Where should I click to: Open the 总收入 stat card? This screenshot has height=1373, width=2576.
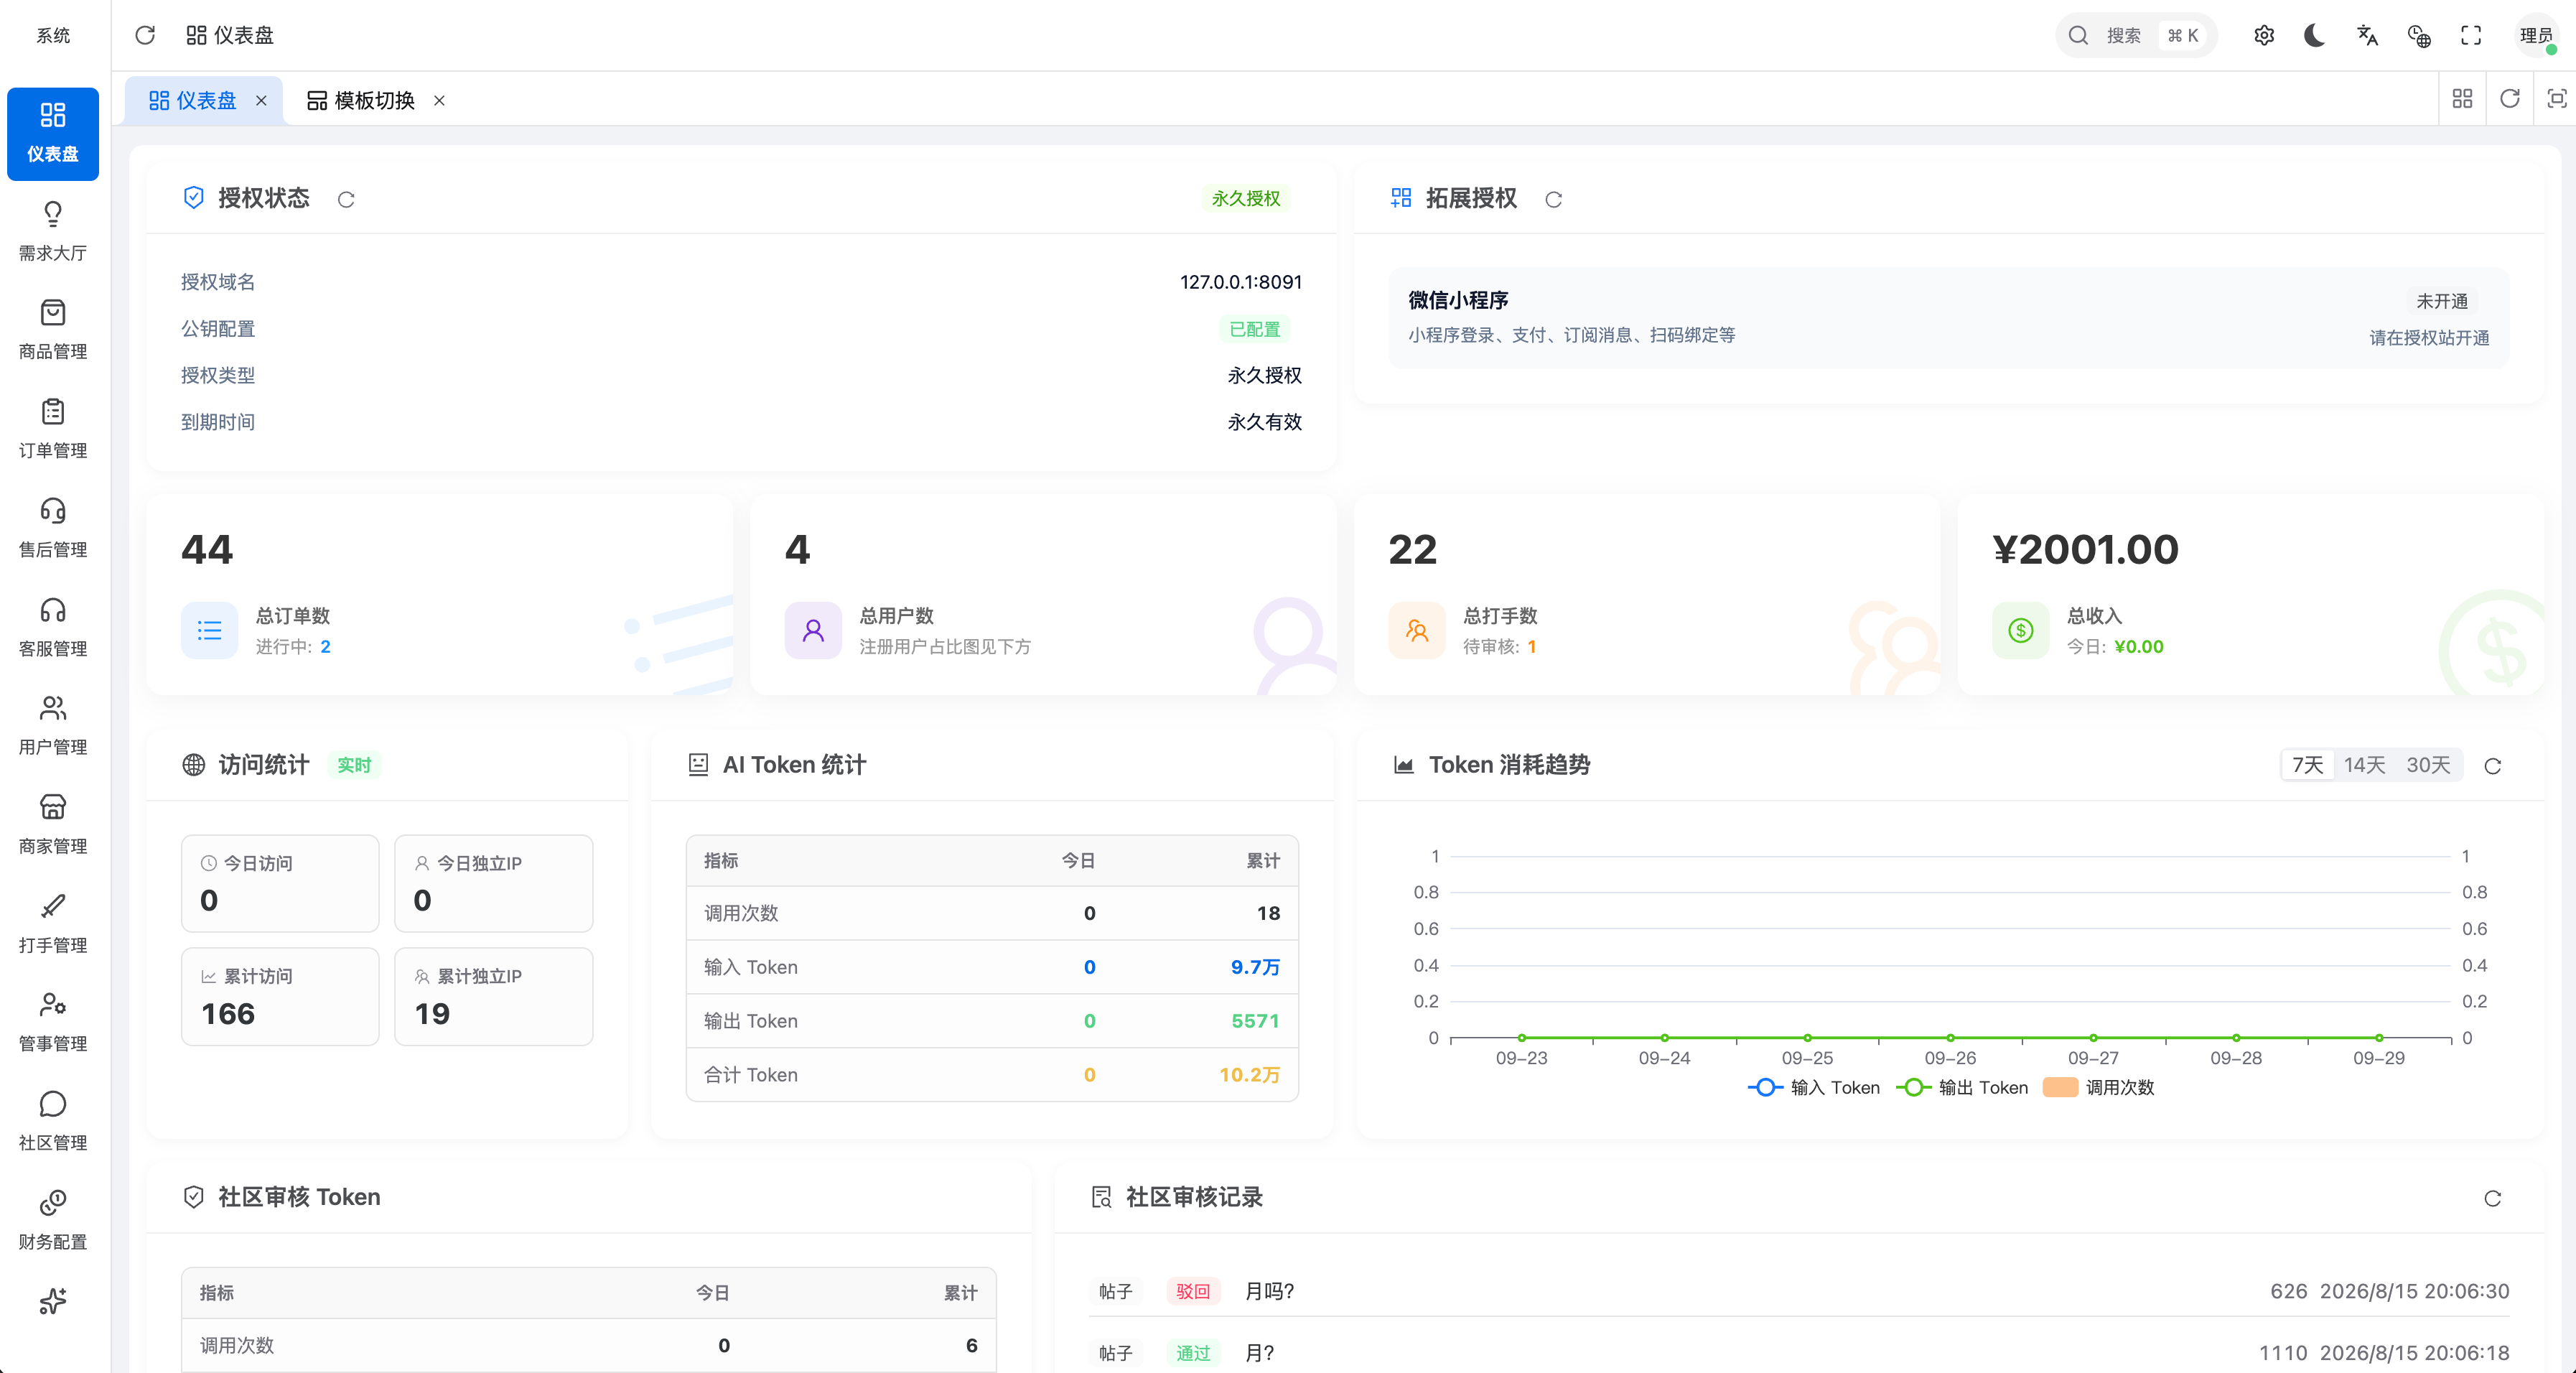2251,595
